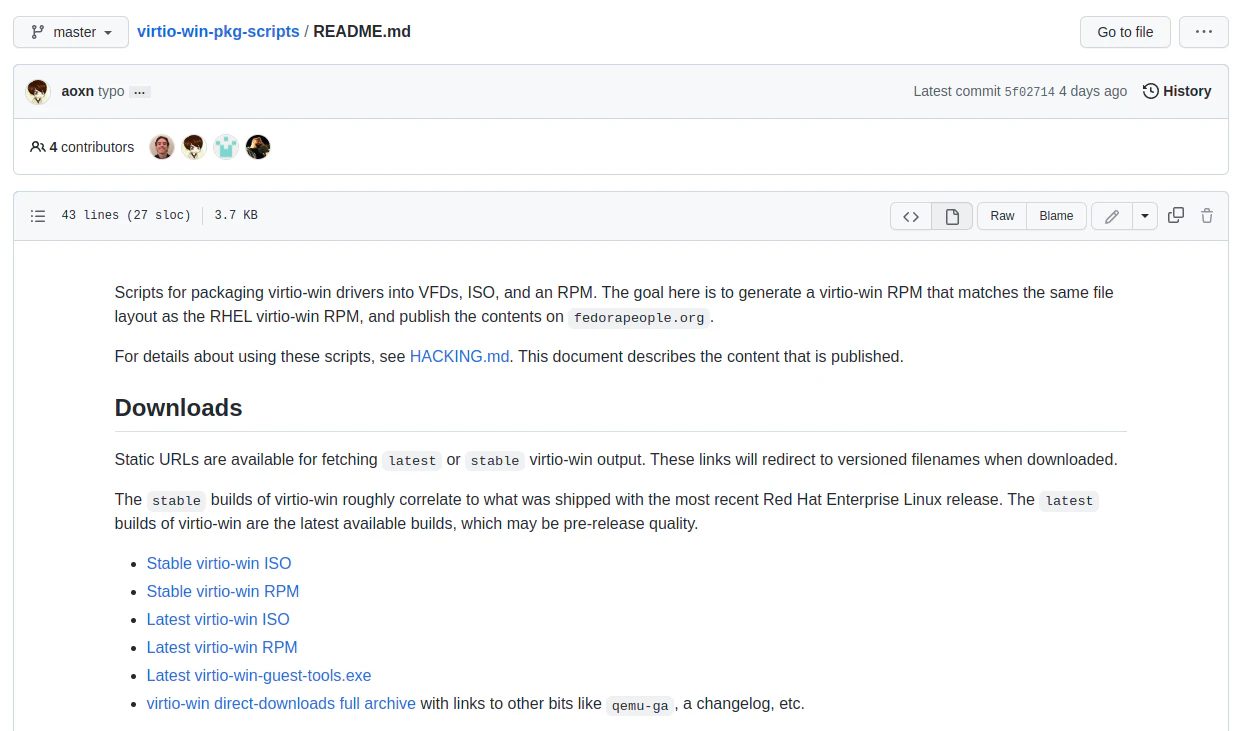Click the first contributor avatar

click(162, 147)
